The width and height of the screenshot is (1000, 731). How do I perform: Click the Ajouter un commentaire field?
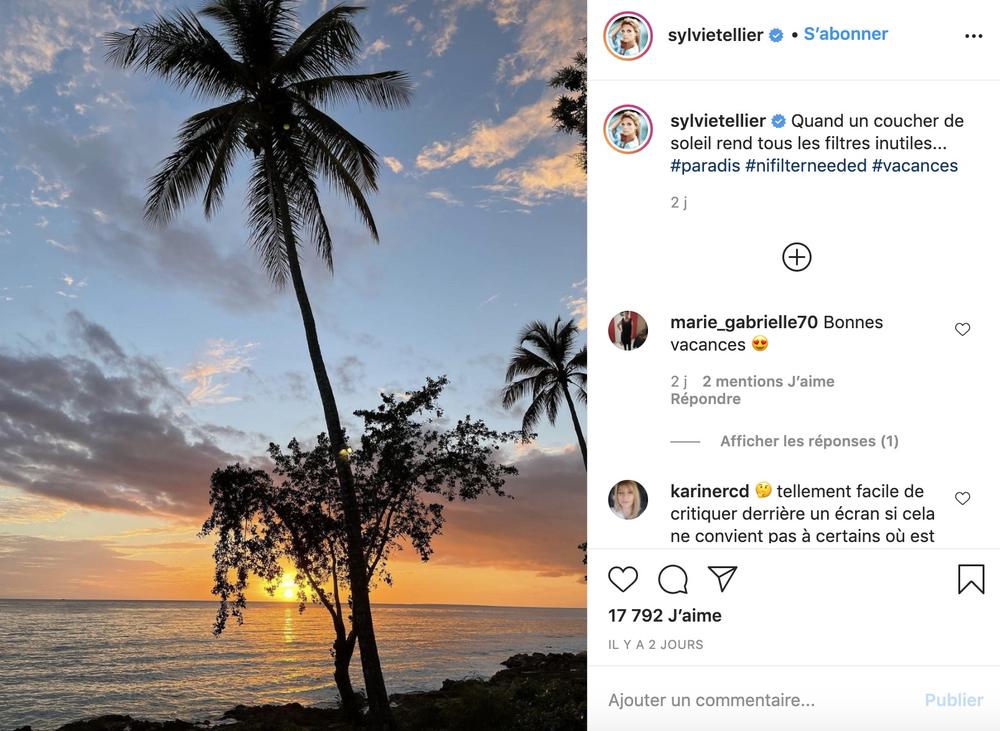click(x=760, y=700)
